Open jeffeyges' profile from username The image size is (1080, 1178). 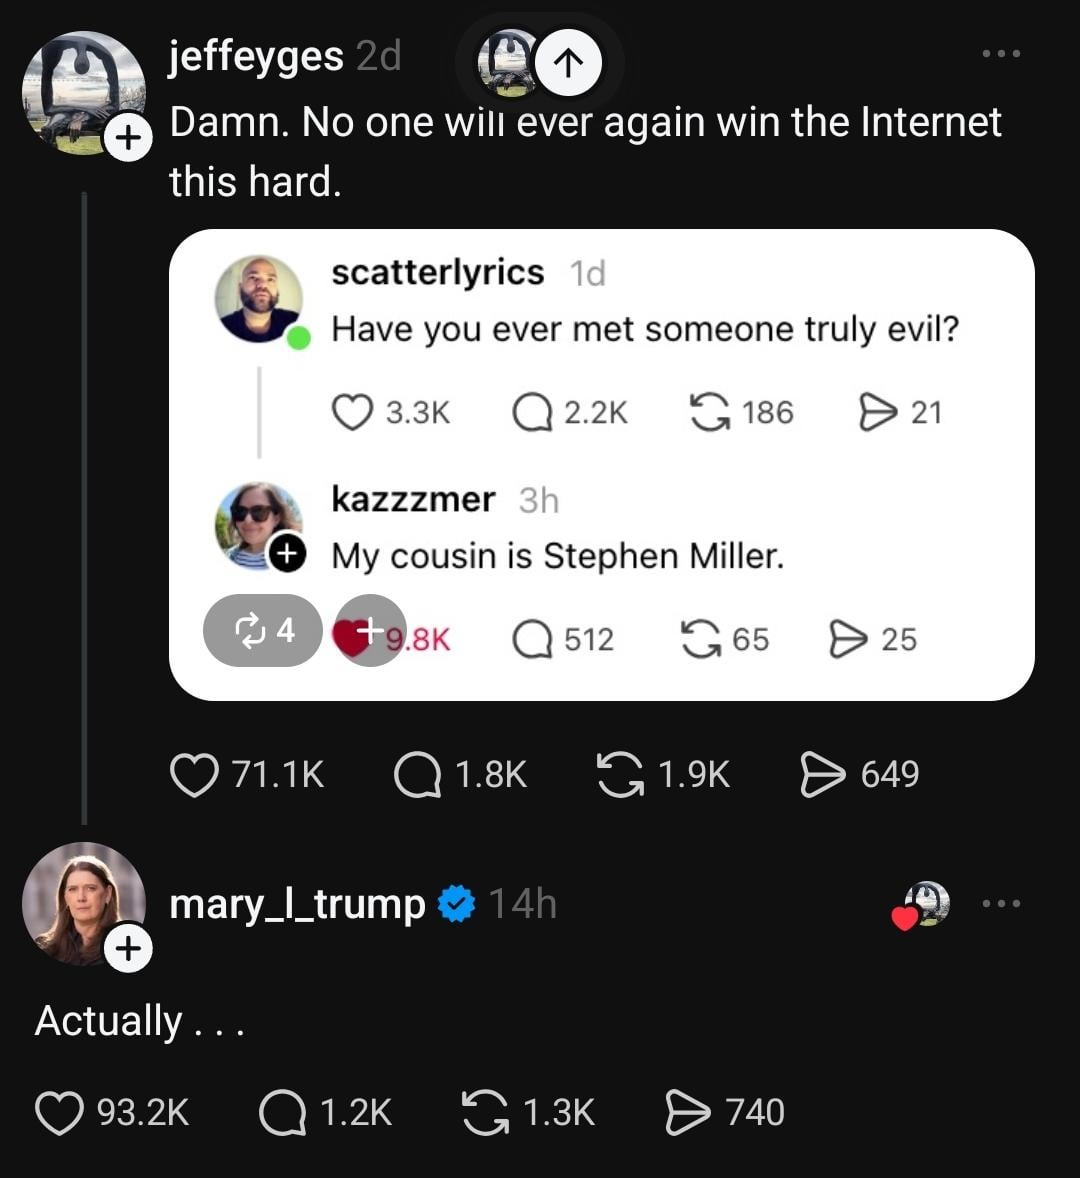(256, 56)
